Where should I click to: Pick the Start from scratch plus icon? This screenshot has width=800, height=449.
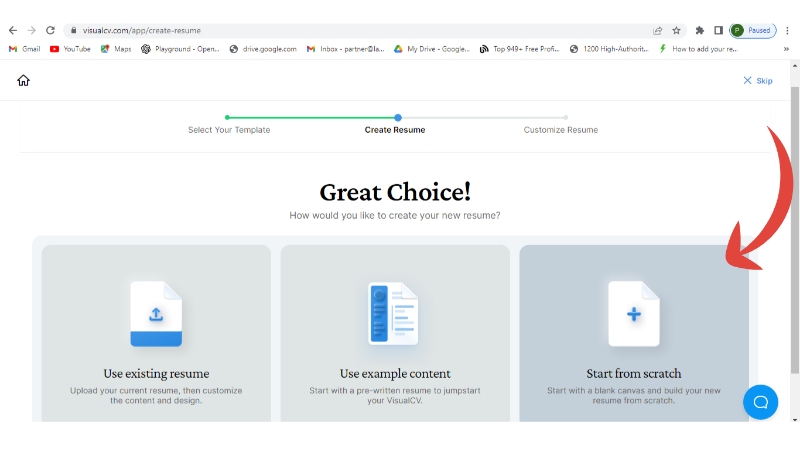[x=634, y=314]
